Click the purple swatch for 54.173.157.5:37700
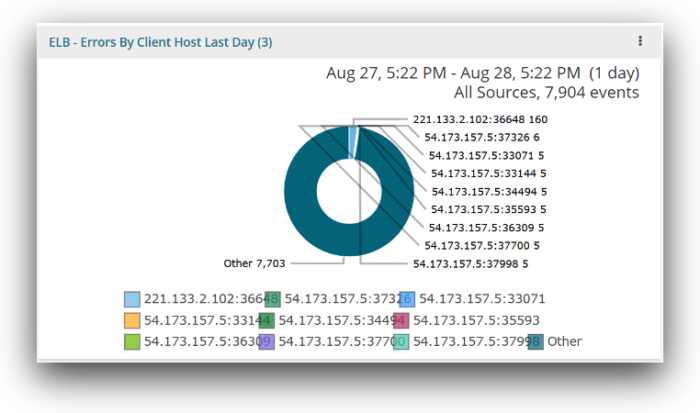Viewport: 700px width, 413px height. pyautogui.click(x=267, y=341)
